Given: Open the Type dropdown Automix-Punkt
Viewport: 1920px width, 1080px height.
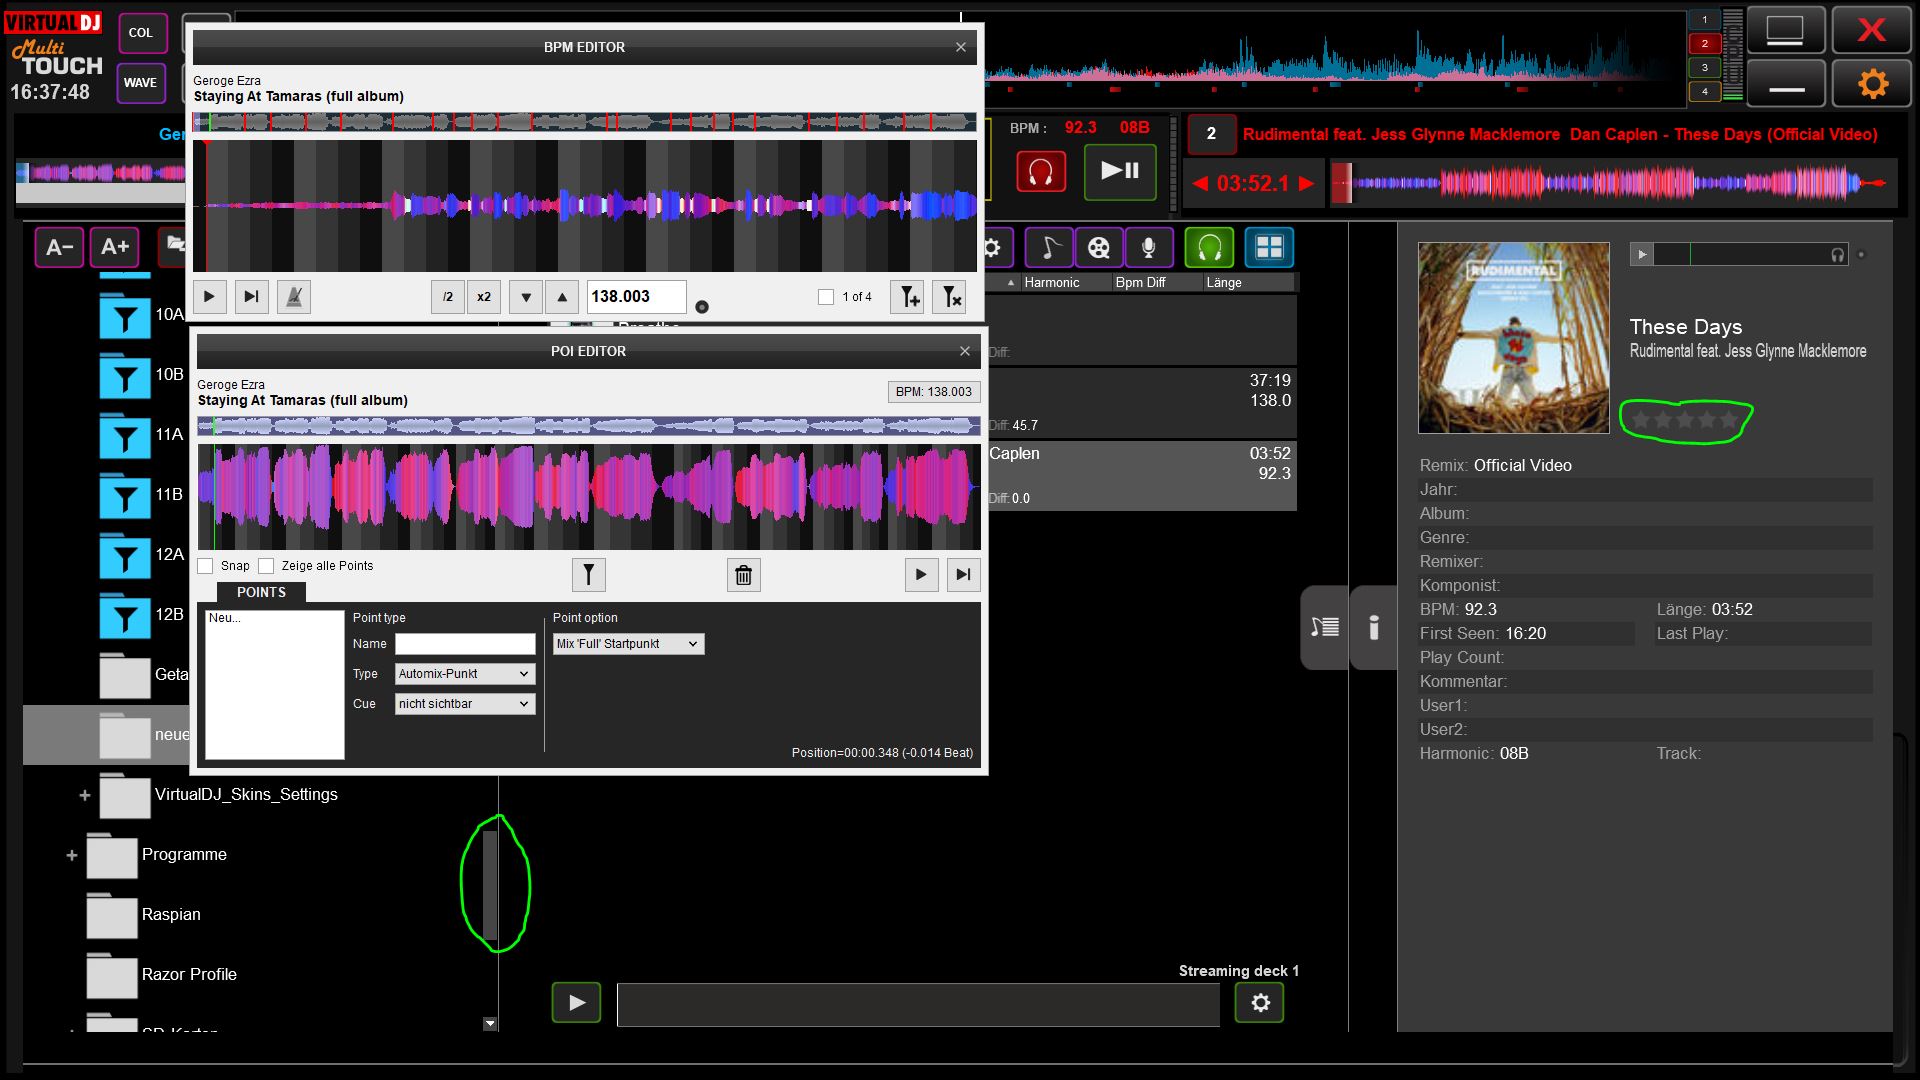Looking at the screenshot, I should 465,674.
